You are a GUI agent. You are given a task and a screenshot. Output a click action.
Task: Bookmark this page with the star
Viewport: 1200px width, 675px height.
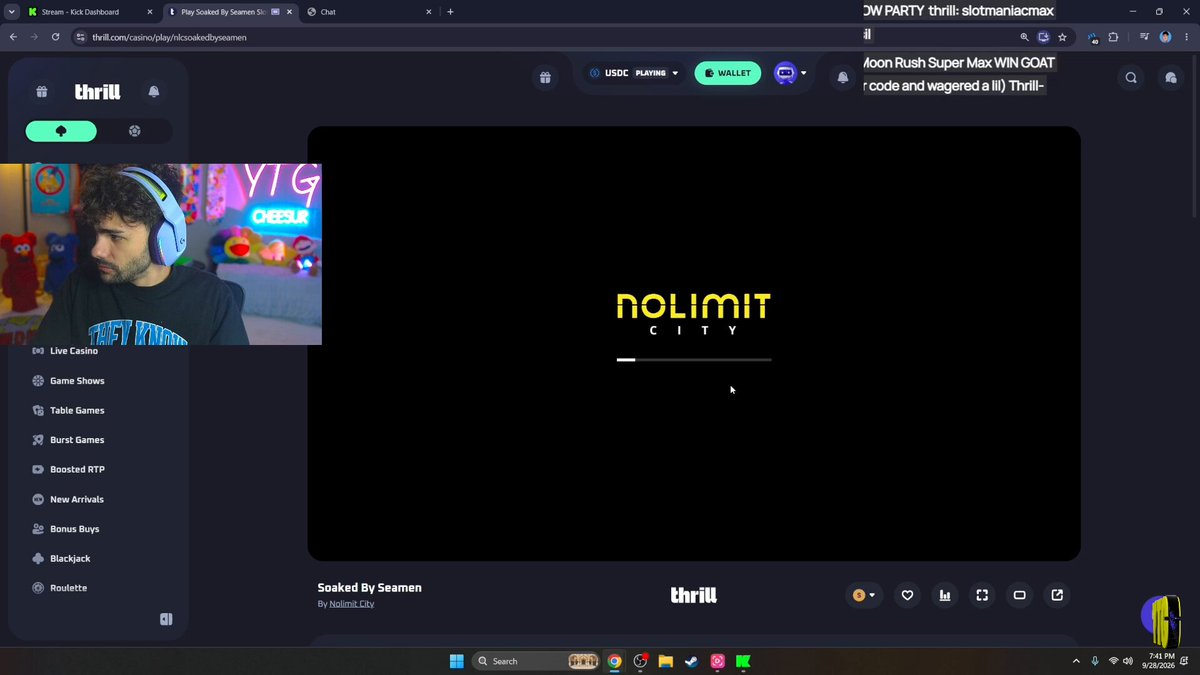click(x=1062, y=37)
